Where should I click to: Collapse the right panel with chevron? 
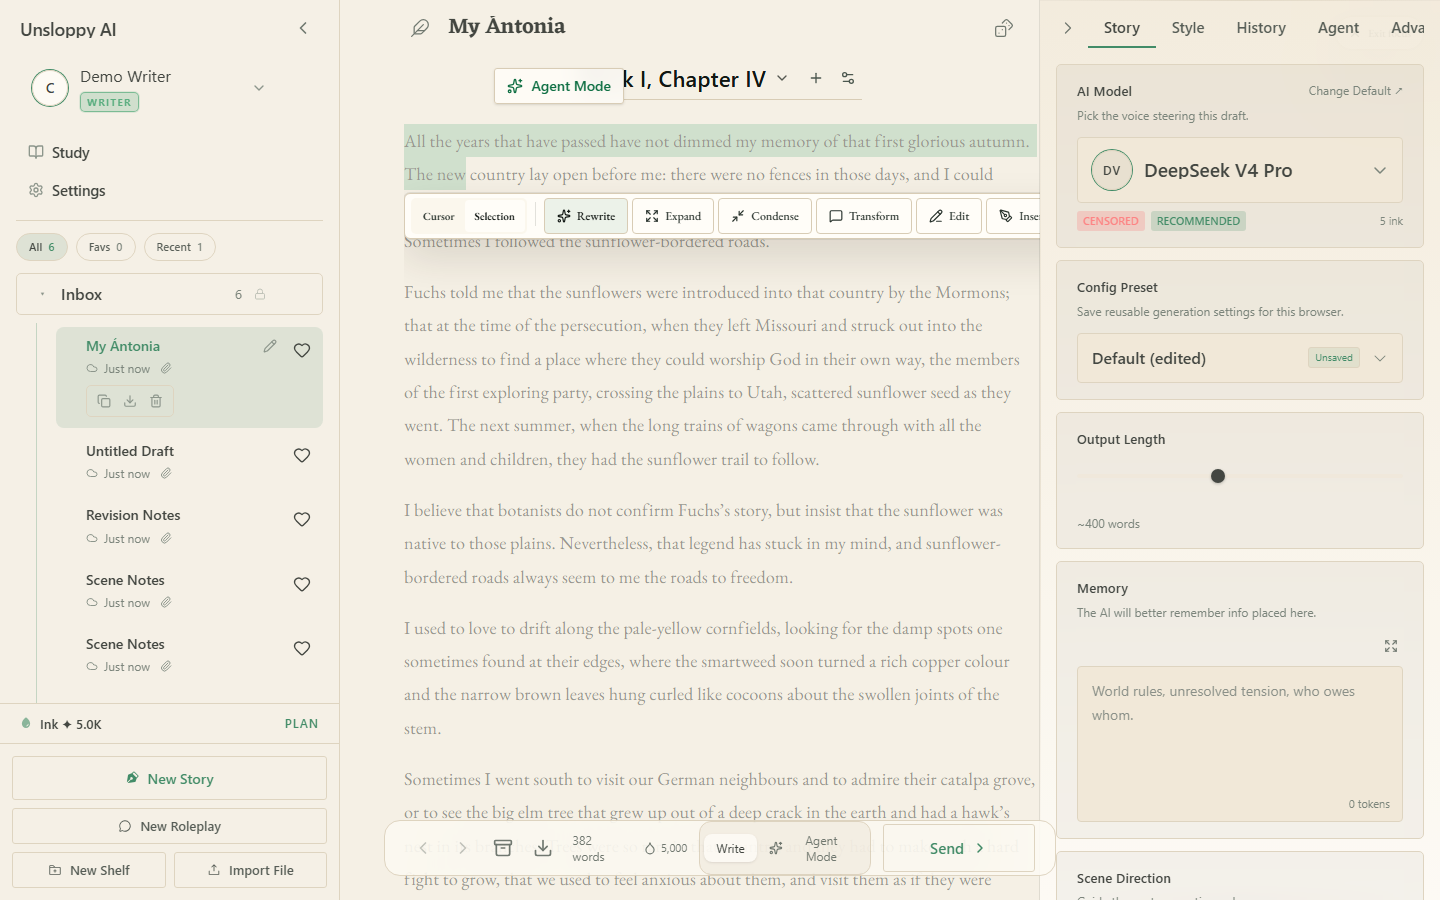[1068, 28]
